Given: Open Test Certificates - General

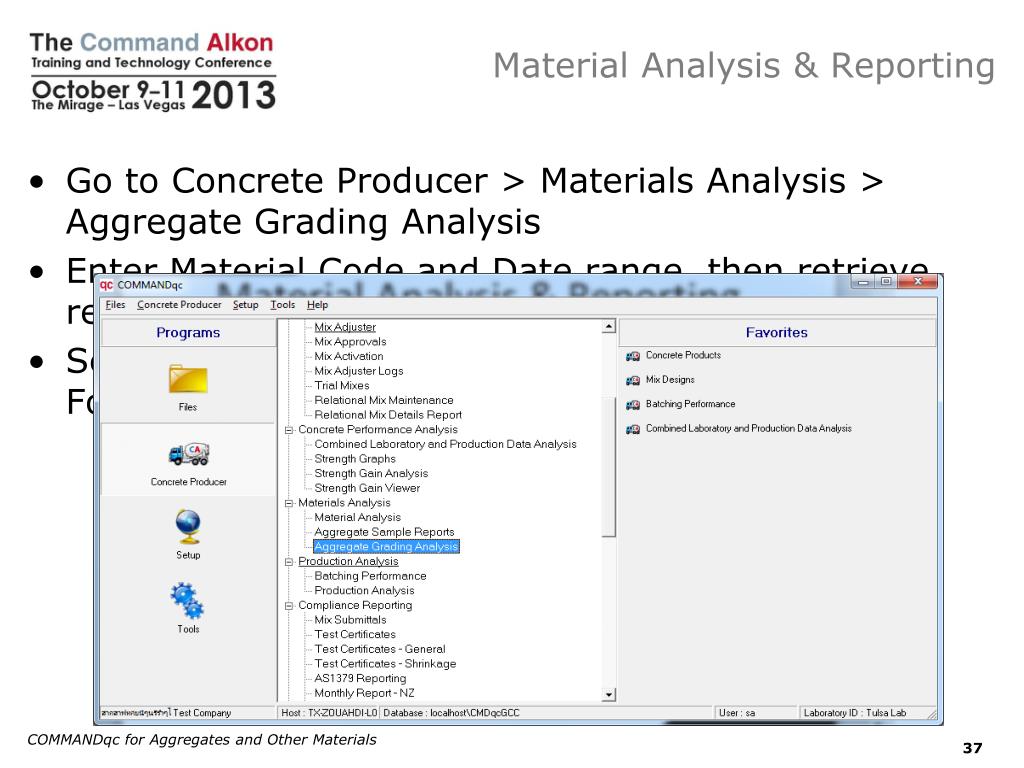Looking at the screenshot, I should coord(380,649).
